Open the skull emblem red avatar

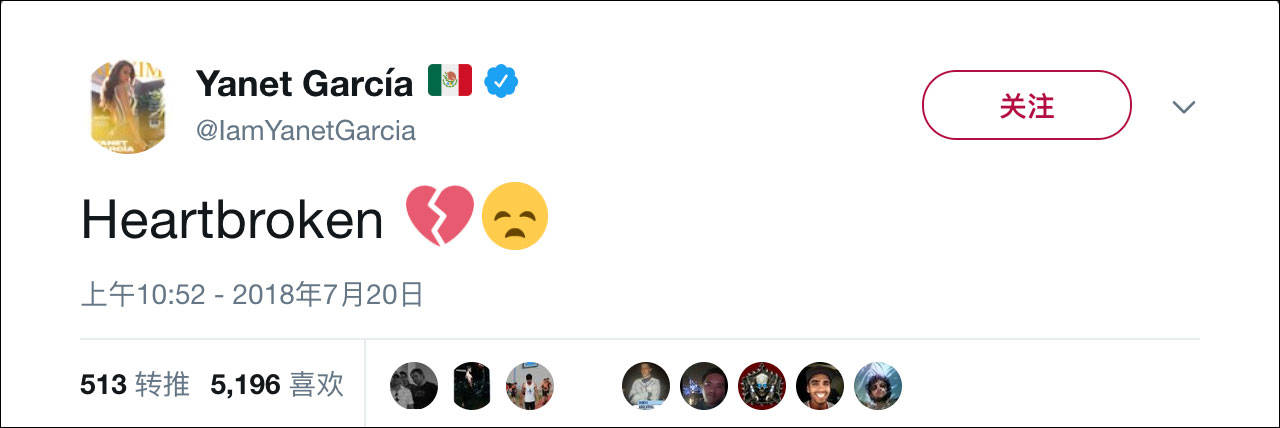(762, 386)
